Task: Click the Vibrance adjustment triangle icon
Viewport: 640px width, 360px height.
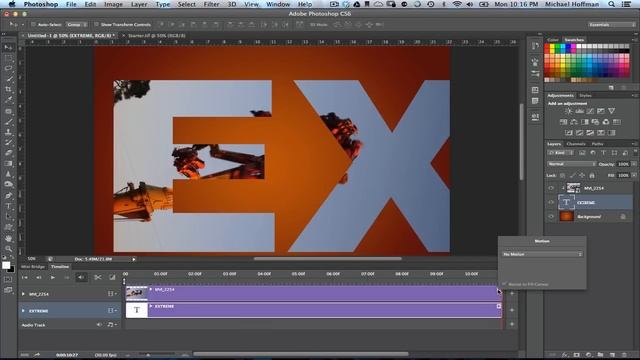Action: tap(611, 111)
